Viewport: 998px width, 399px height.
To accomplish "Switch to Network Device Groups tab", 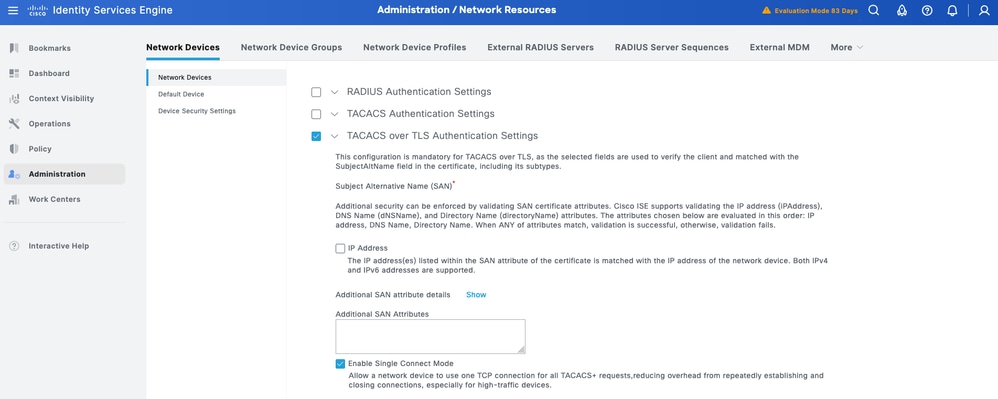I will point(292,47).
